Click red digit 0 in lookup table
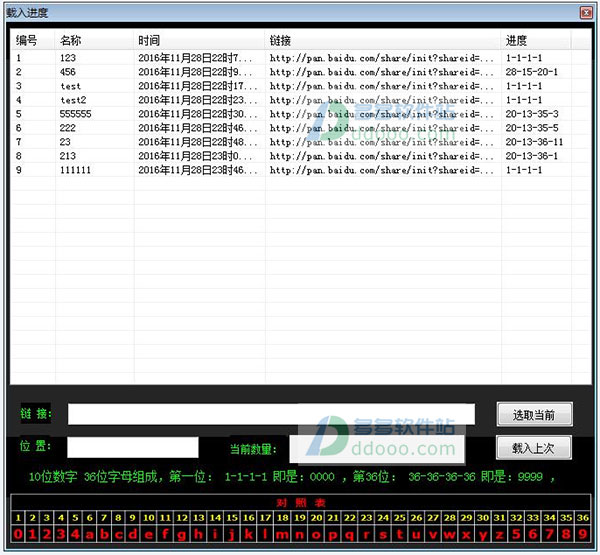The height and width of the screenshot is (555, 600). click(x=18, y=534)
